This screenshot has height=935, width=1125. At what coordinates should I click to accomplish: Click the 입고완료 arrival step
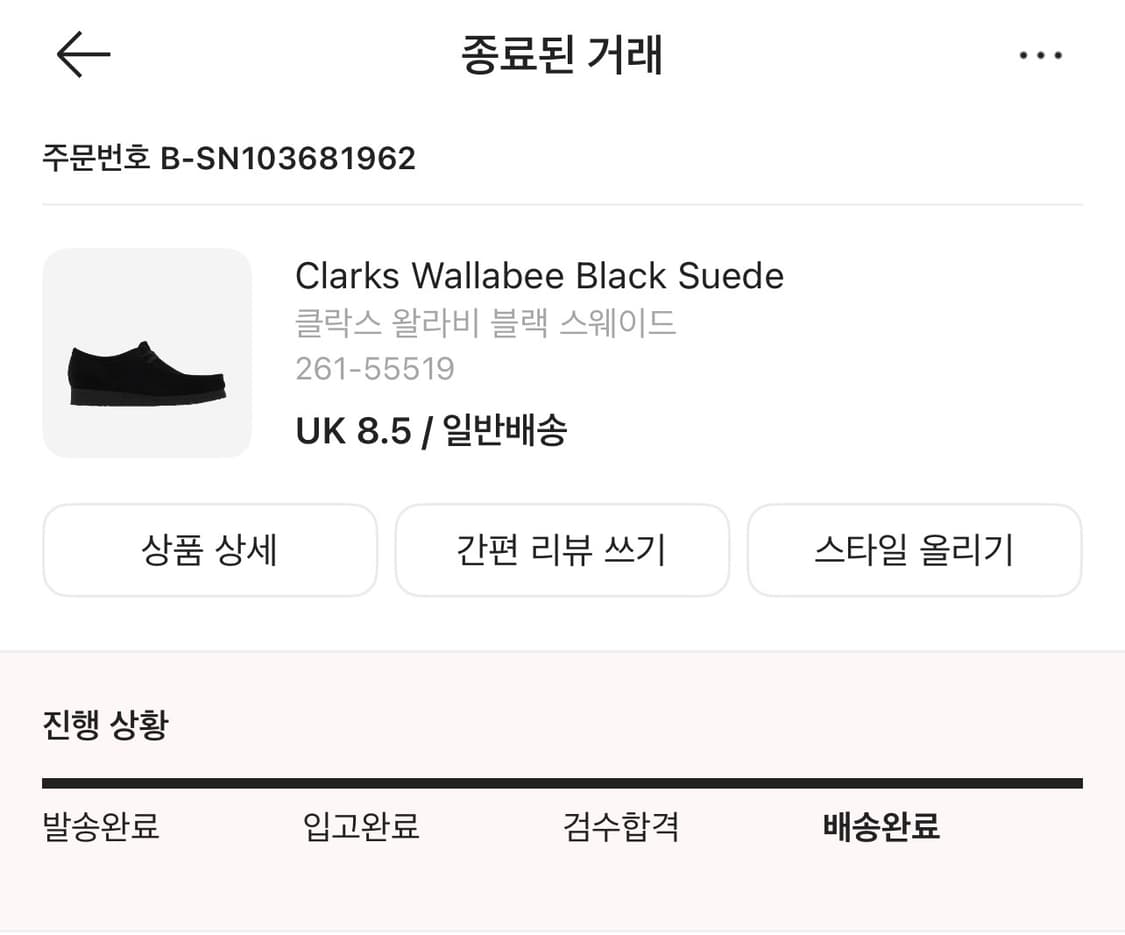click(x=360, y=827)
